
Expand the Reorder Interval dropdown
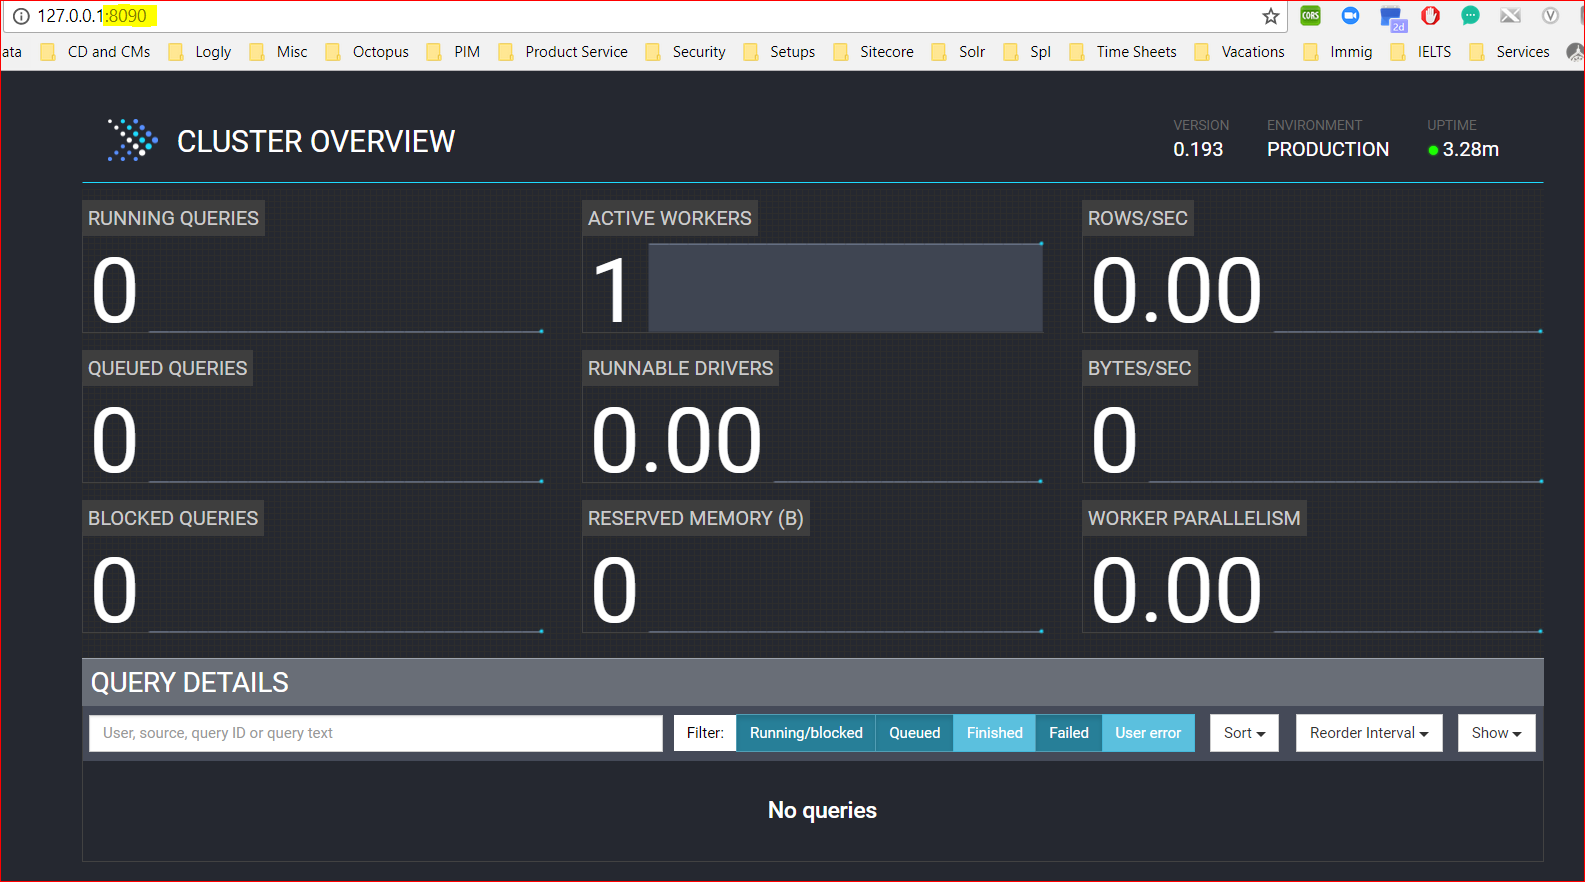pyautogui.click(x=1369, y=733)
